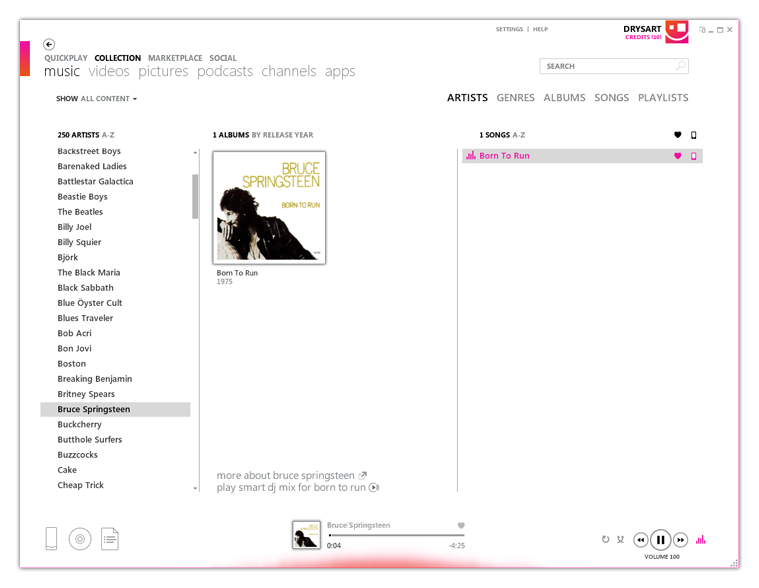
Task: Click the artist list scroll up arrow
Action: 195,152
